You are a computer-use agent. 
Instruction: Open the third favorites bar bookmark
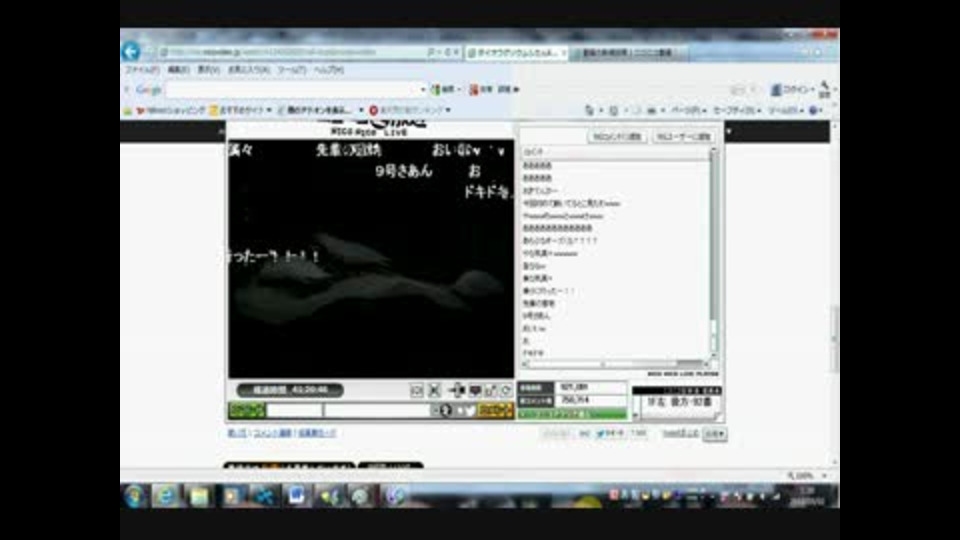click(x=315, y=110)
